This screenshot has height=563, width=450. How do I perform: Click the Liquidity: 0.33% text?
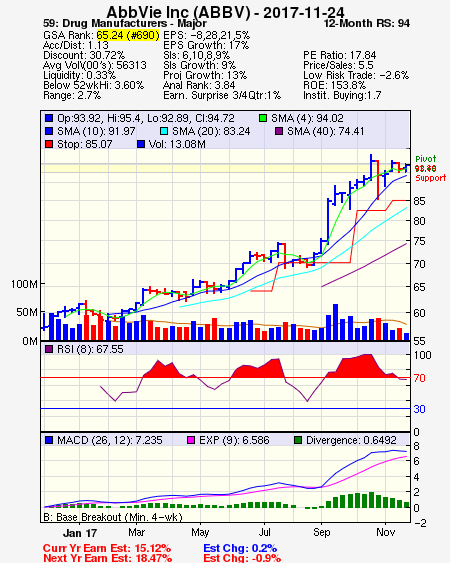click(x=79, y=75)
